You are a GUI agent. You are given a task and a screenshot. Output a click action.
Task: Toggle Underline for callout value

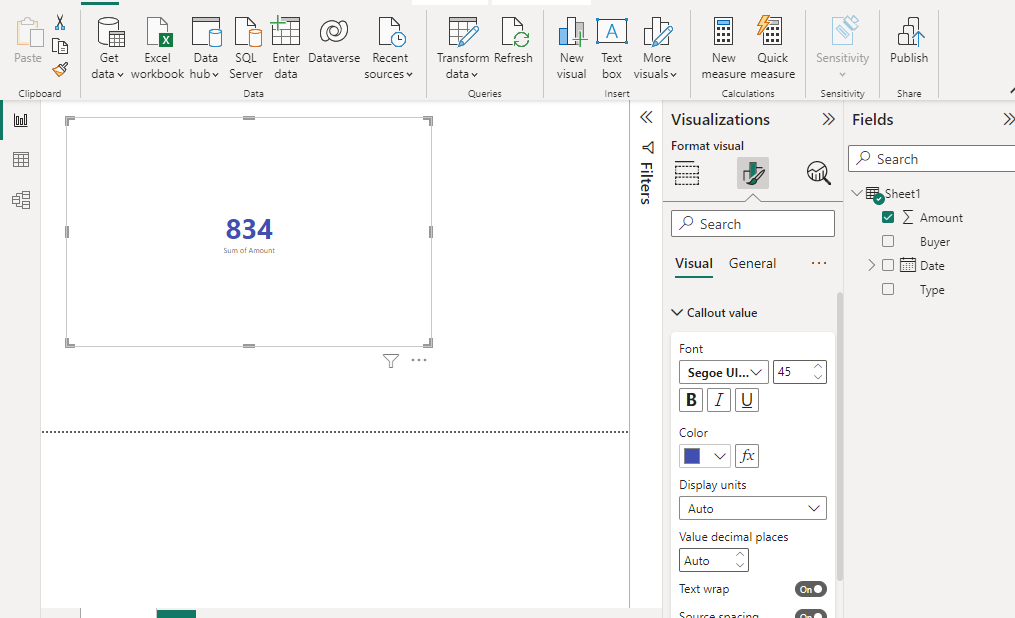click(746, 401)
